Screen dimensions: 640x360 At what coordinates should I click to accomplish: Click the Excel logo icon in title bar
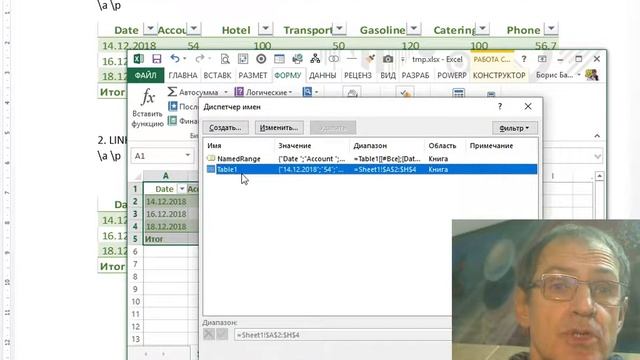coord(138,59)
